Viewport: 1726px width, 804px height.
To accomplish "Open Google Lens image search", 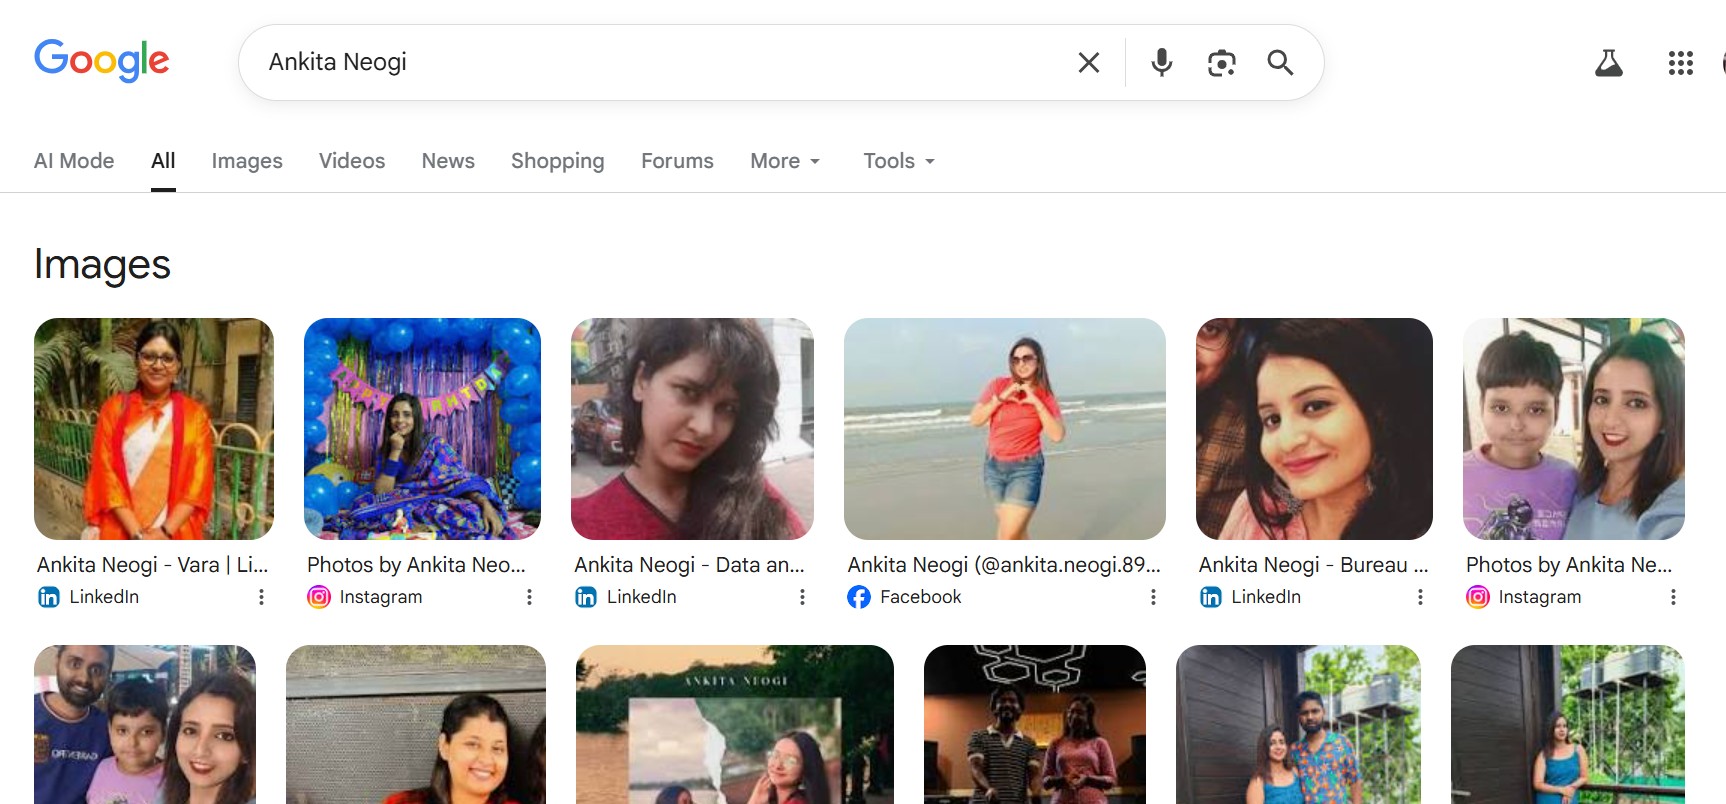I will pos(1221,63).
